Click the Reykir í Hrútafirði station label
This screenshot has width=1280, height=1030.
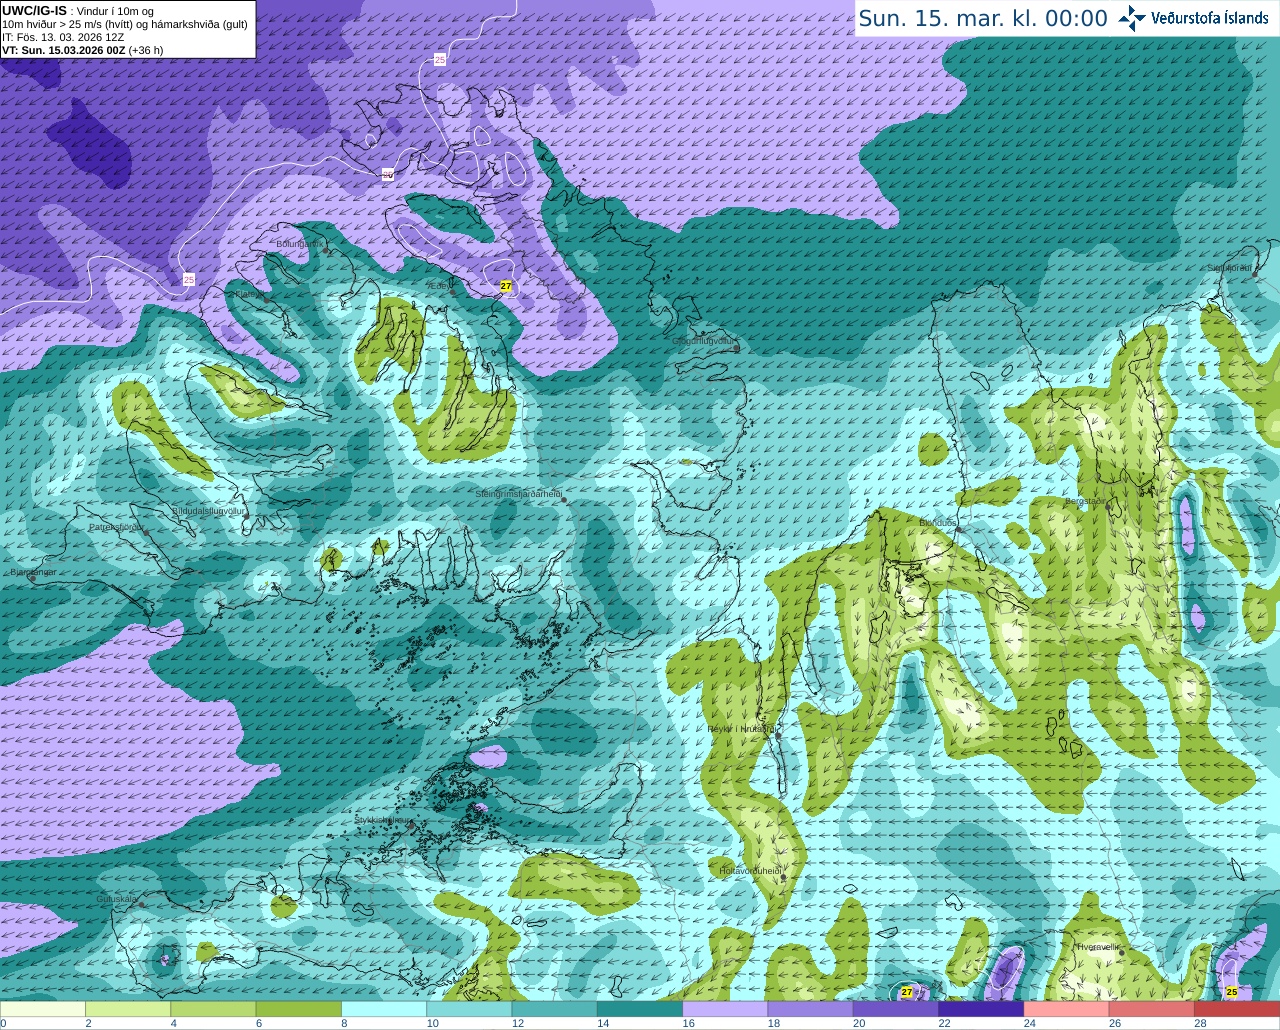[741, 729]
